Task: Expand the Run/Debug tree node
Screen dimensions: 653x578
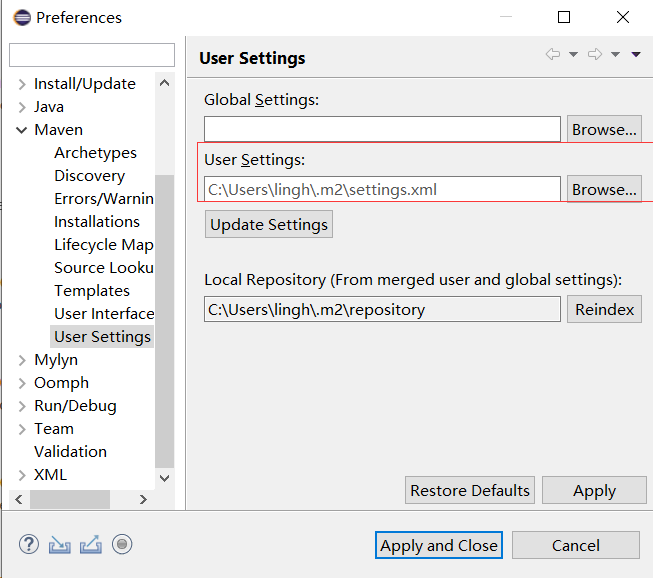Action: click(22, 406)
